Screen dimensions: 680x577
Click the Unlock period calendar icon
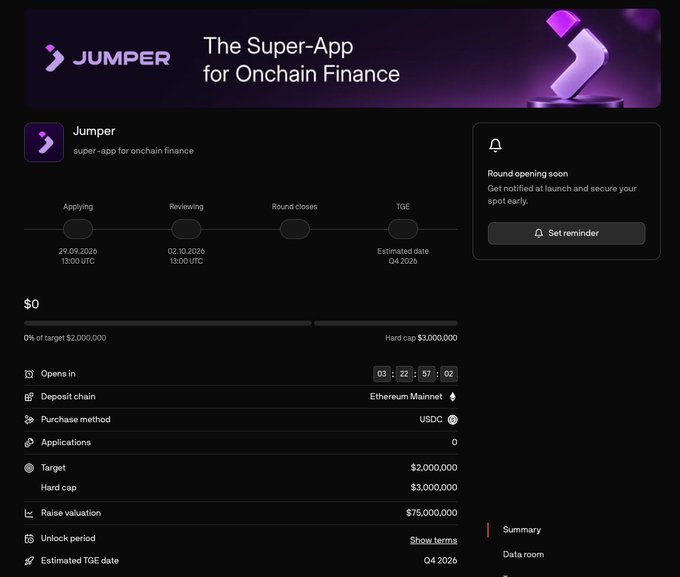pyautogui.click(x=29, y=539)
